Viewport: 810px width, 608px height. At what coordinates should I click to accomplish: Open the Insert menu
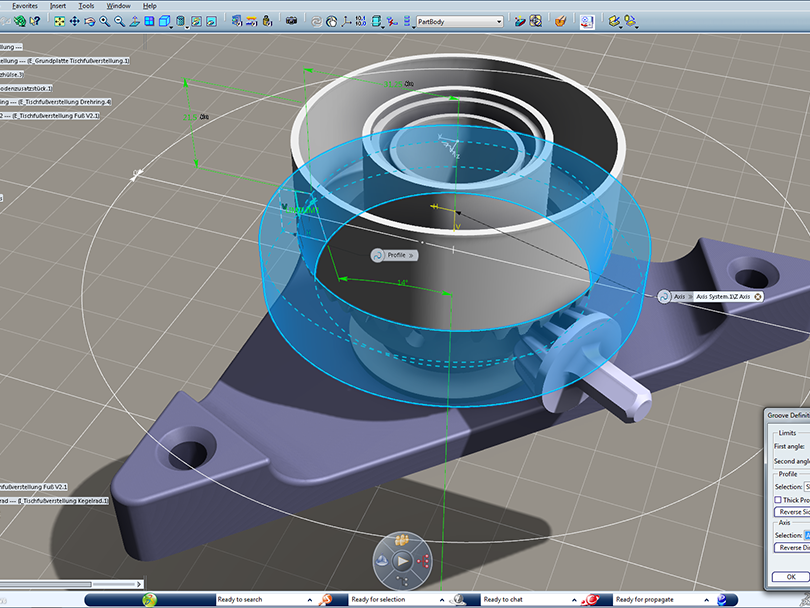[58, 5]
